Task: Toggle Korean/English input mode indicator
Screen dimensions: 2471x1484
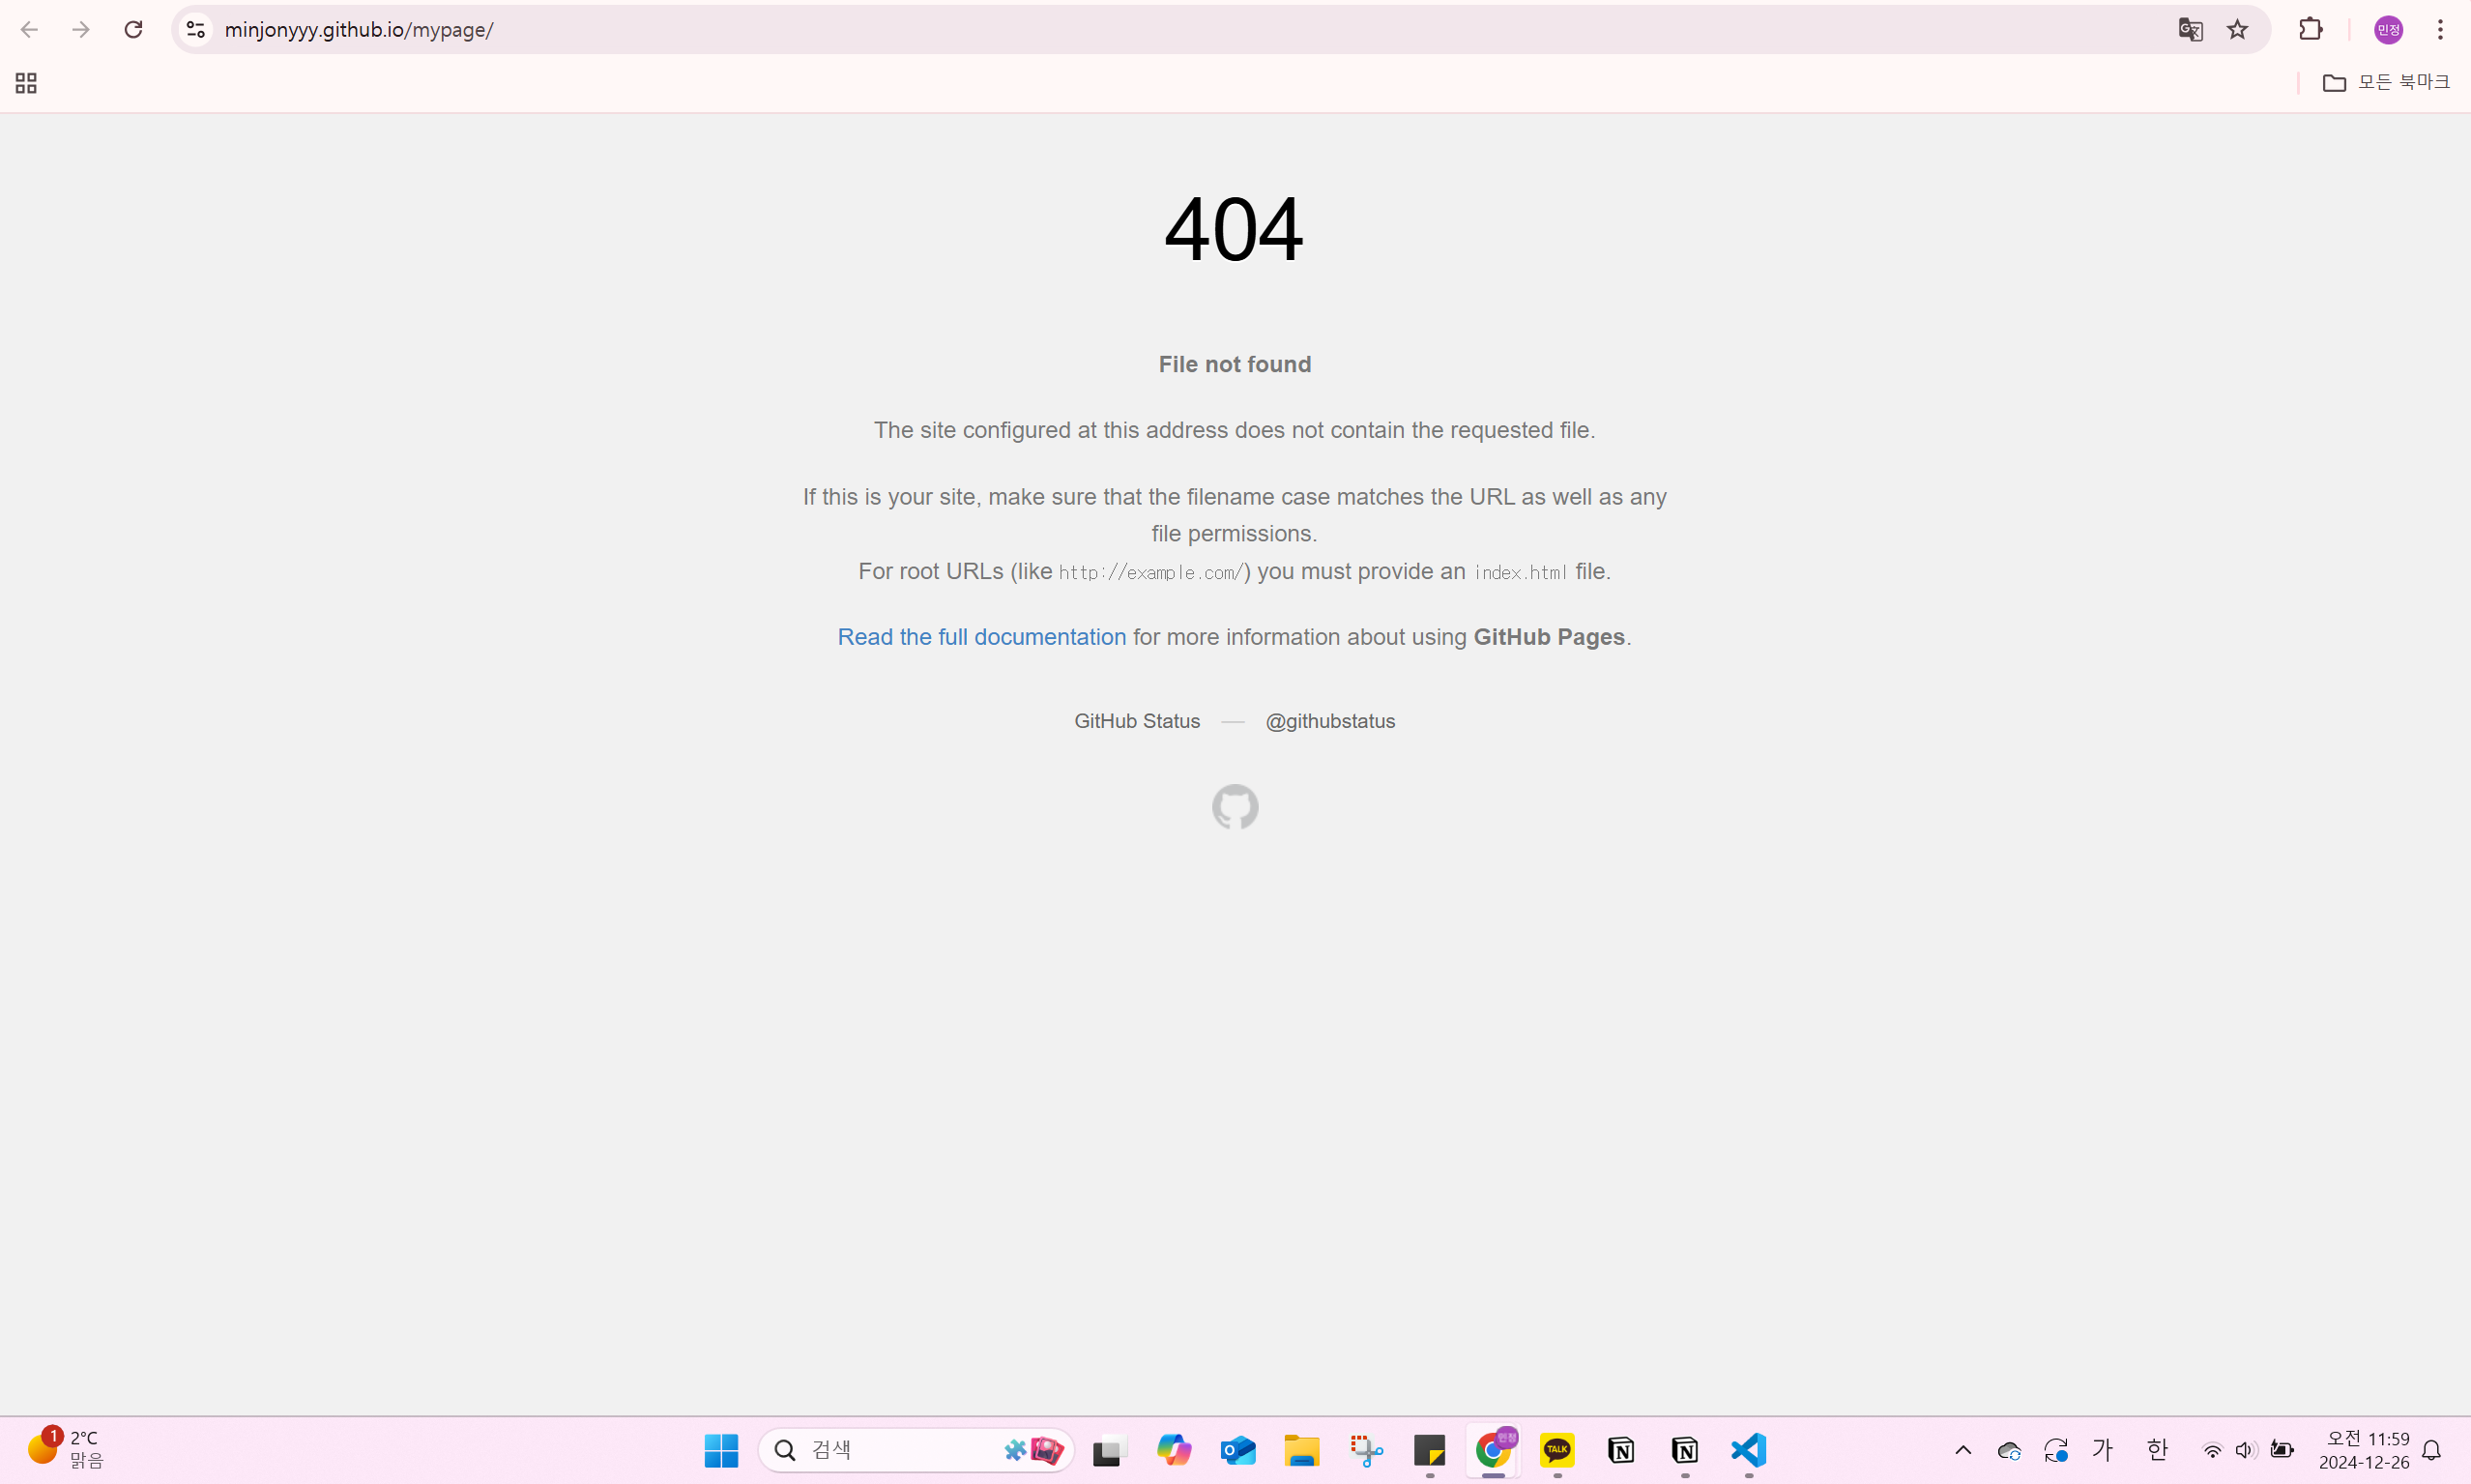Action: [x=2156, y=1449]
